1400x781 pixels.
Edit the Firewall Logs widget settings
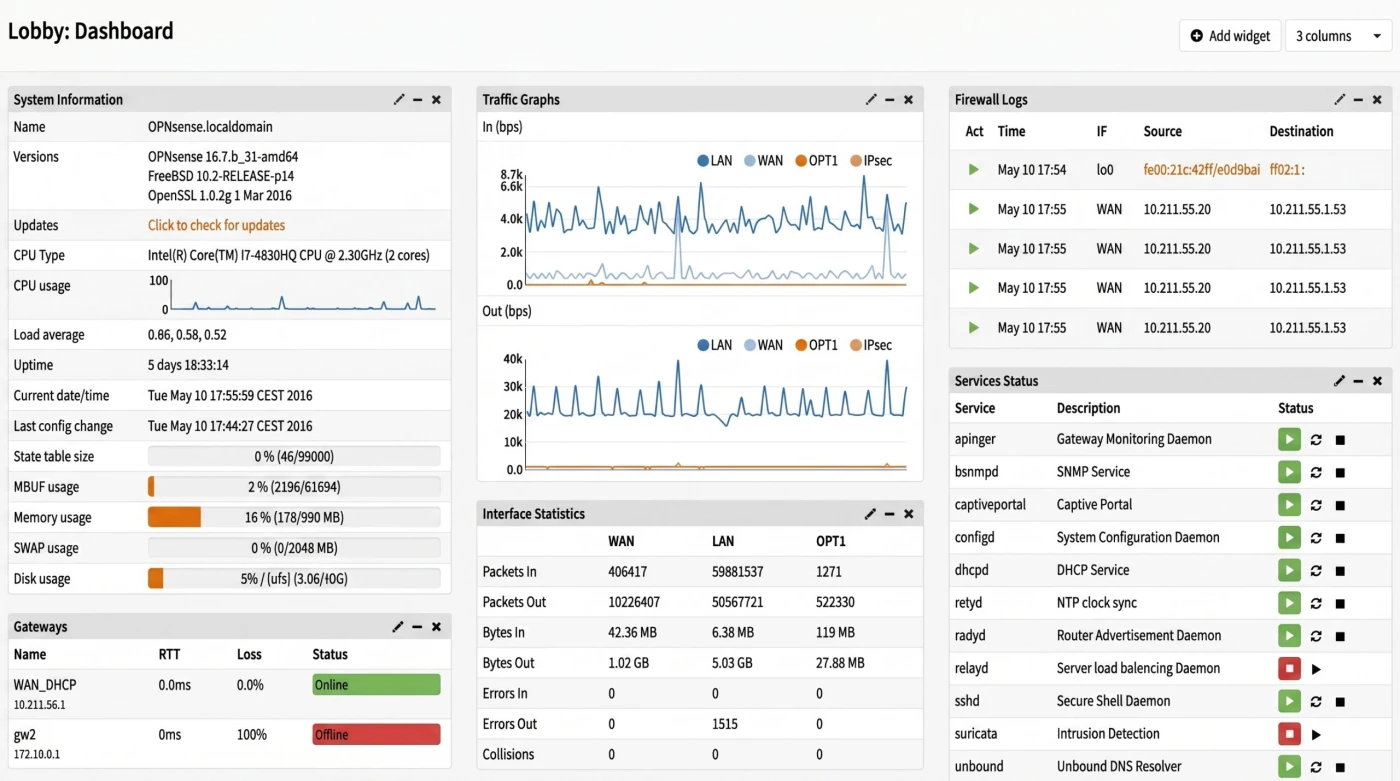[1340, 99]
